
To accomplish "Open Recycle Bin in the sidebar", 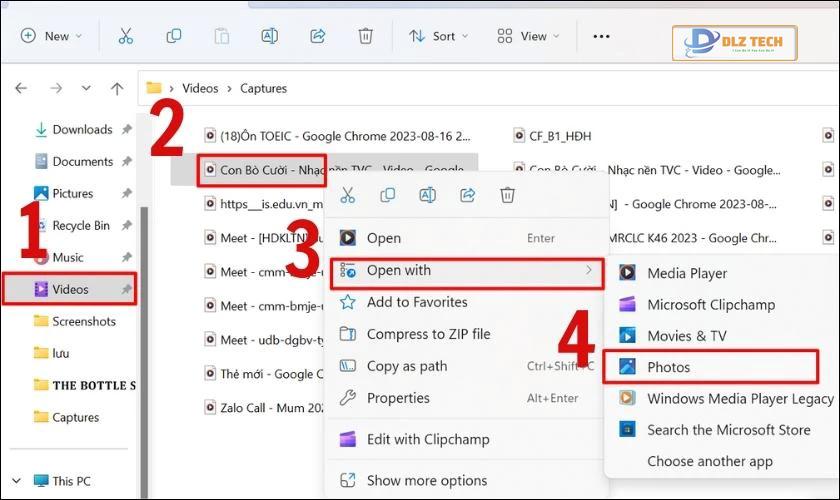I will click(71, 226).
